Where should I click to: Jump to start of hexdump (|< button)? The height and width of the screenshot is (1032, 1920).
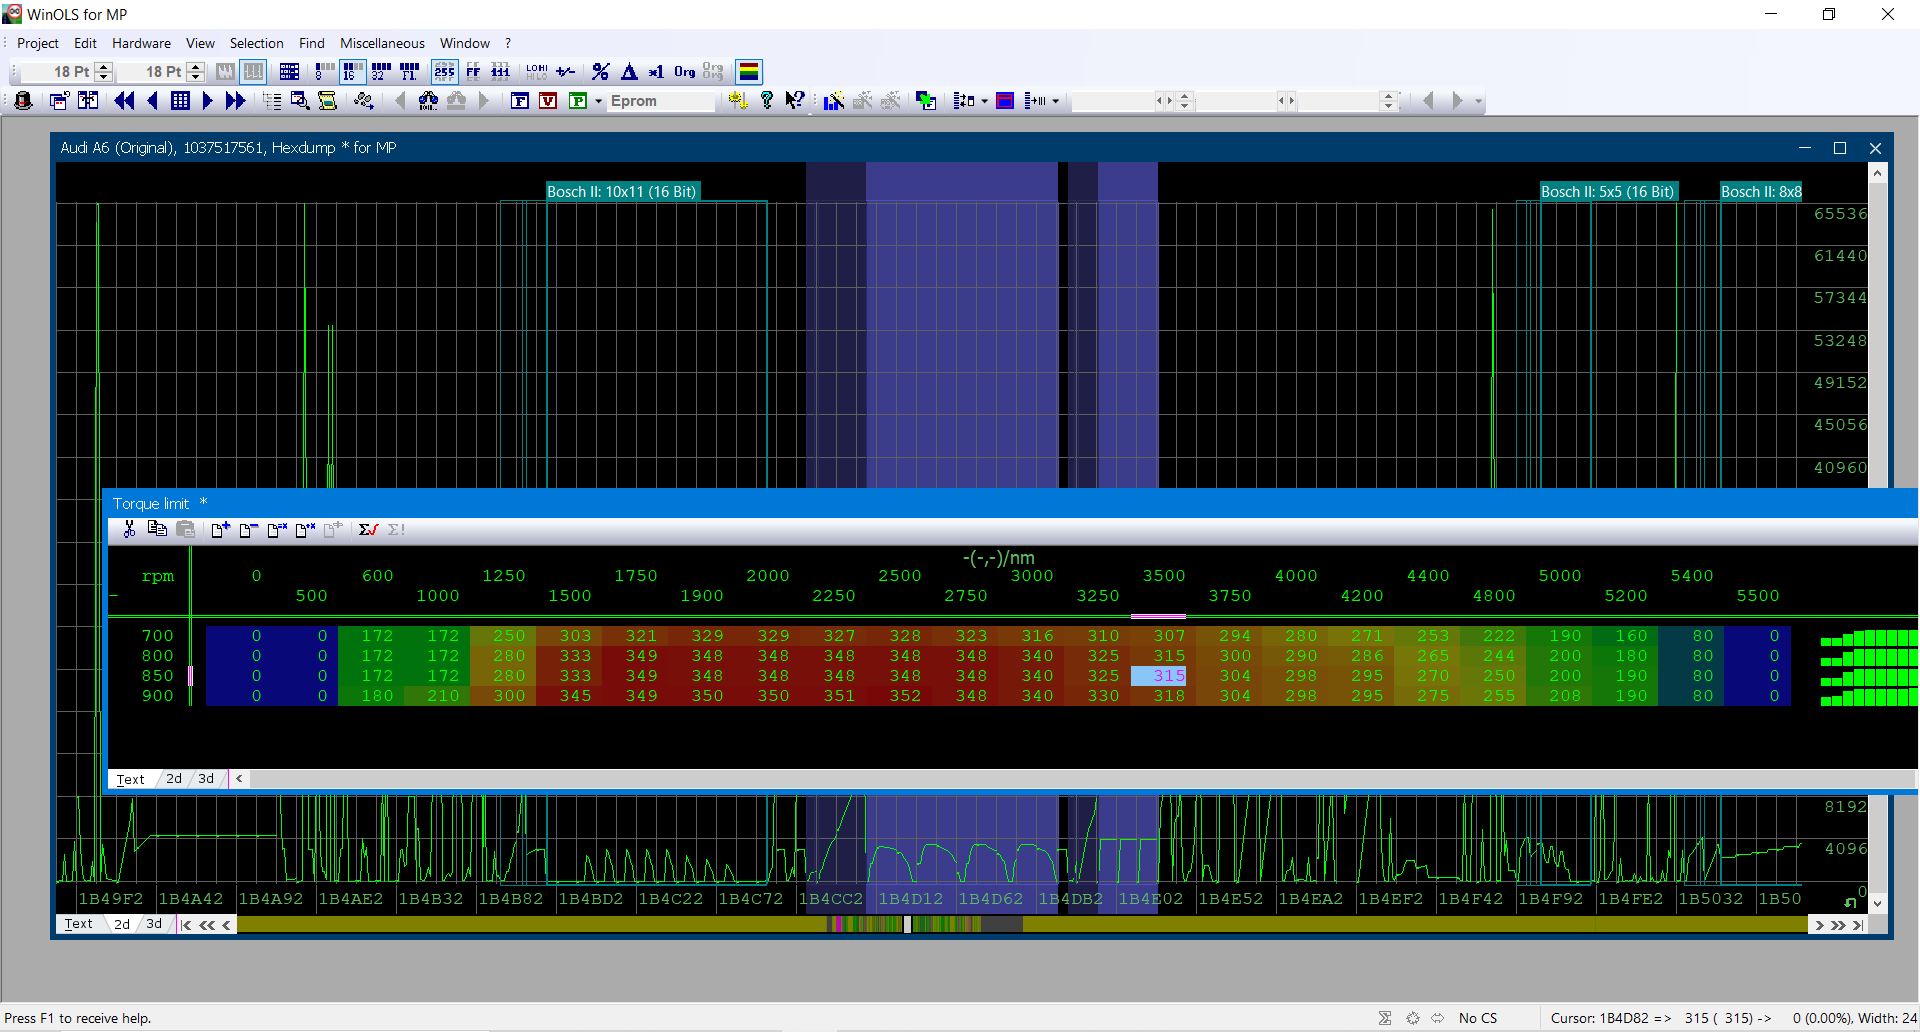click(x=186, y=925)
